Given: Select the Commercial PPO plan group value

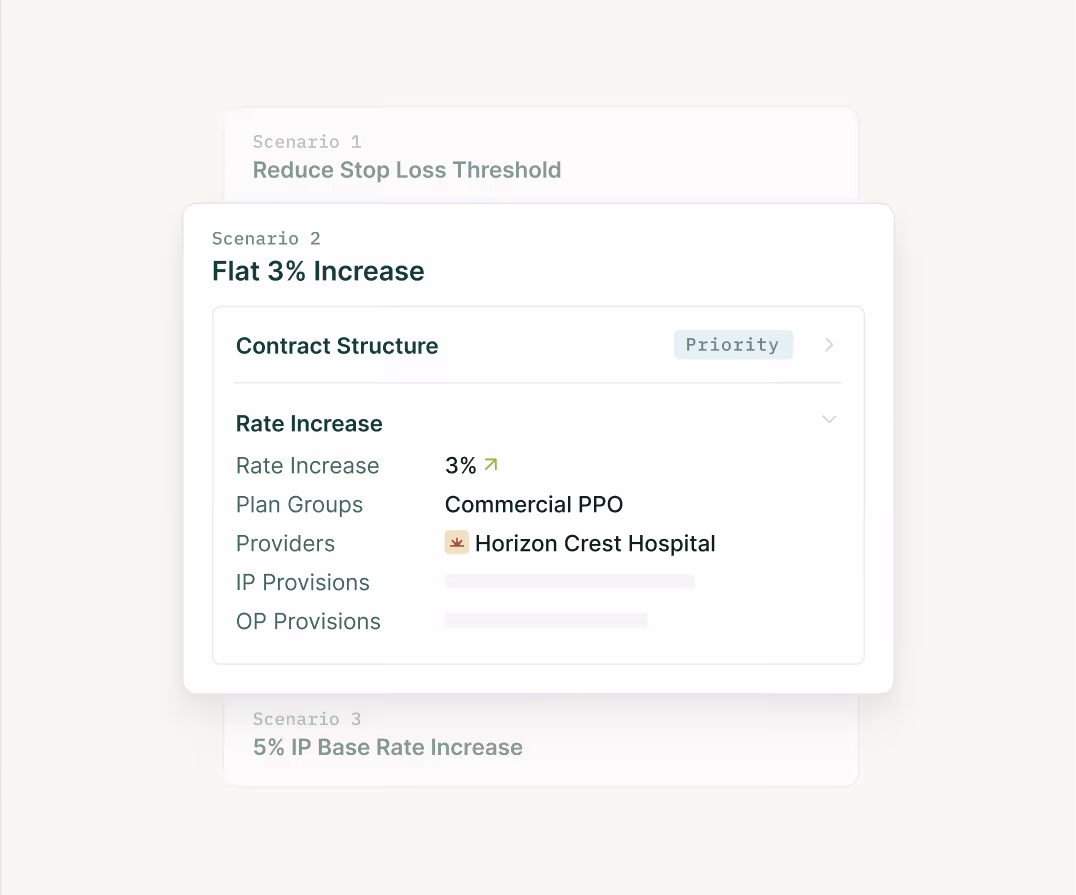Looking at the screenshot, I should click(533, 504).
